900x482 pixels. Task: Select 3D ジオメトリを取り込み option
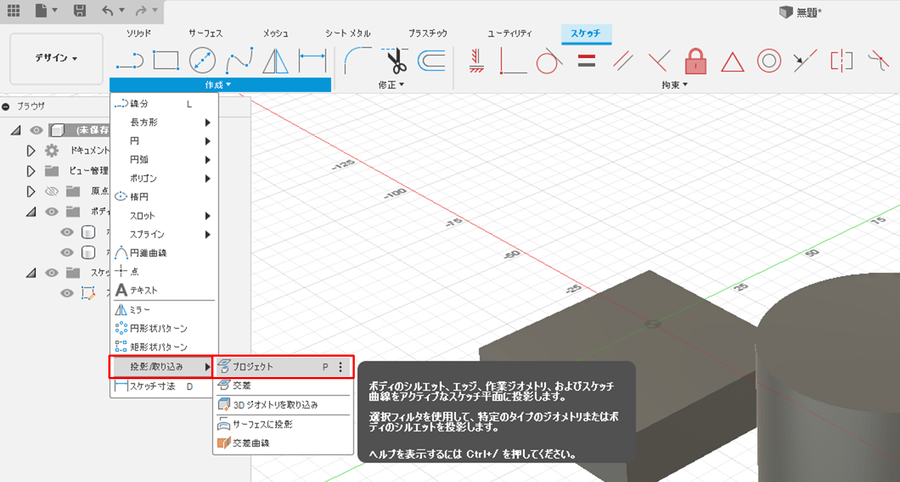click(x=282, y=405)
